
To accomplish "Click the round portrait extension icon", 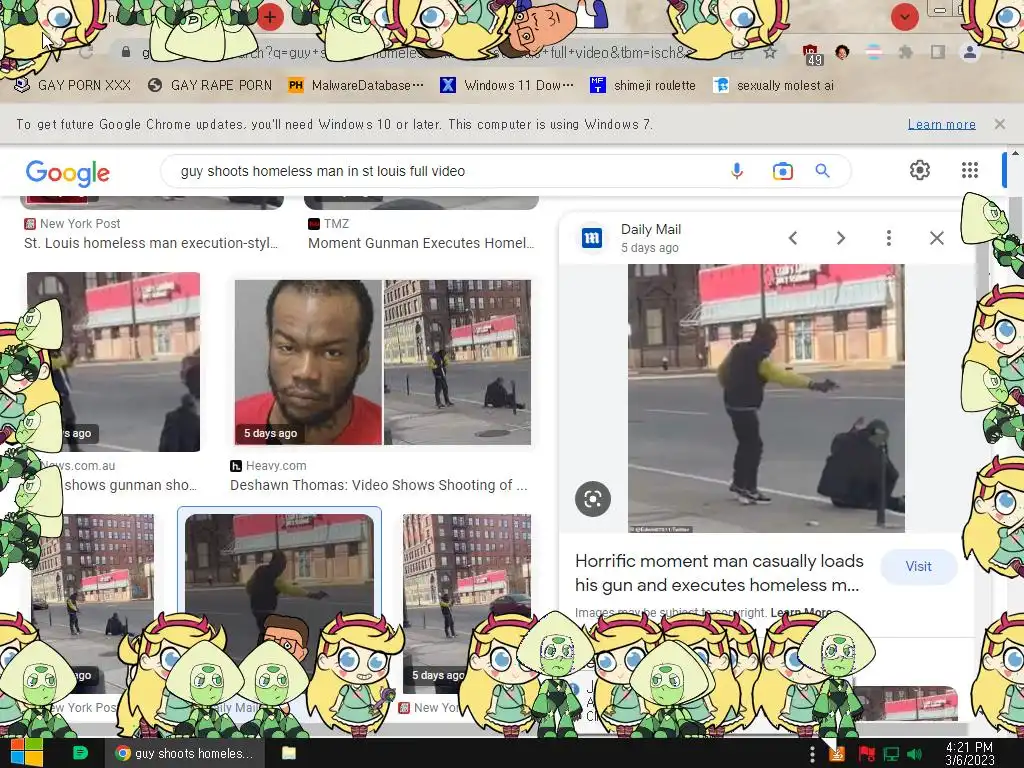I will tap(842, 52).
